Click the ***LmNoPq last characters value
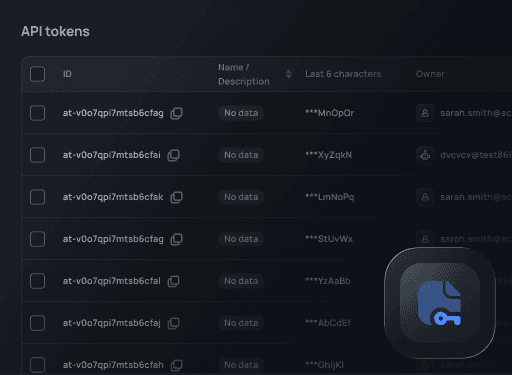The image size is (512, 375). (x=330, y=197)
